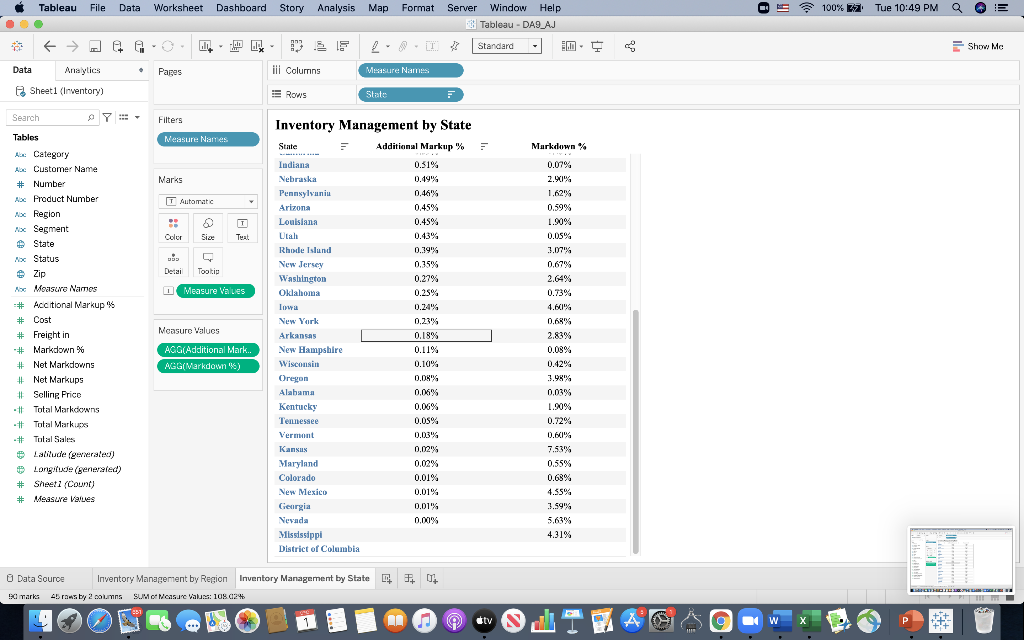Switch to Inventory Management by Region sheet

click(160, 578)
